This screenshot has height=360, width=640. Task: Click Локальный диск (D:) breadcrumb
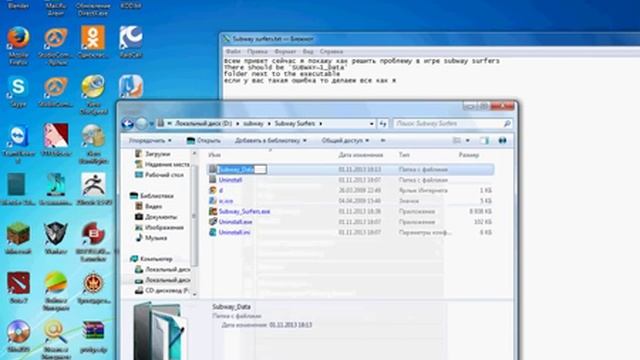pyautogui.click(x=203, y=123)
